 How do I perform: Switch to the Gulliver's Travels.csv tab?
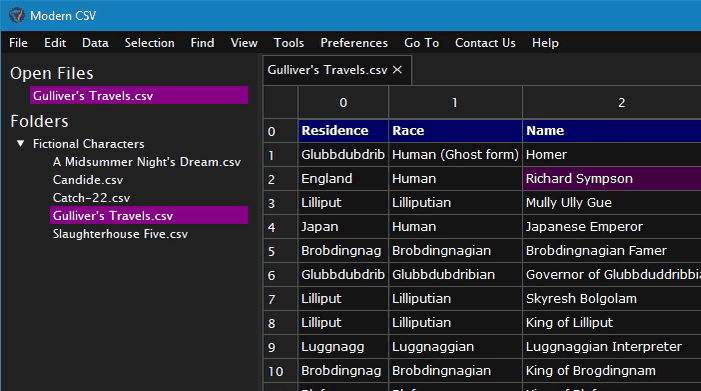click(327, 70)
